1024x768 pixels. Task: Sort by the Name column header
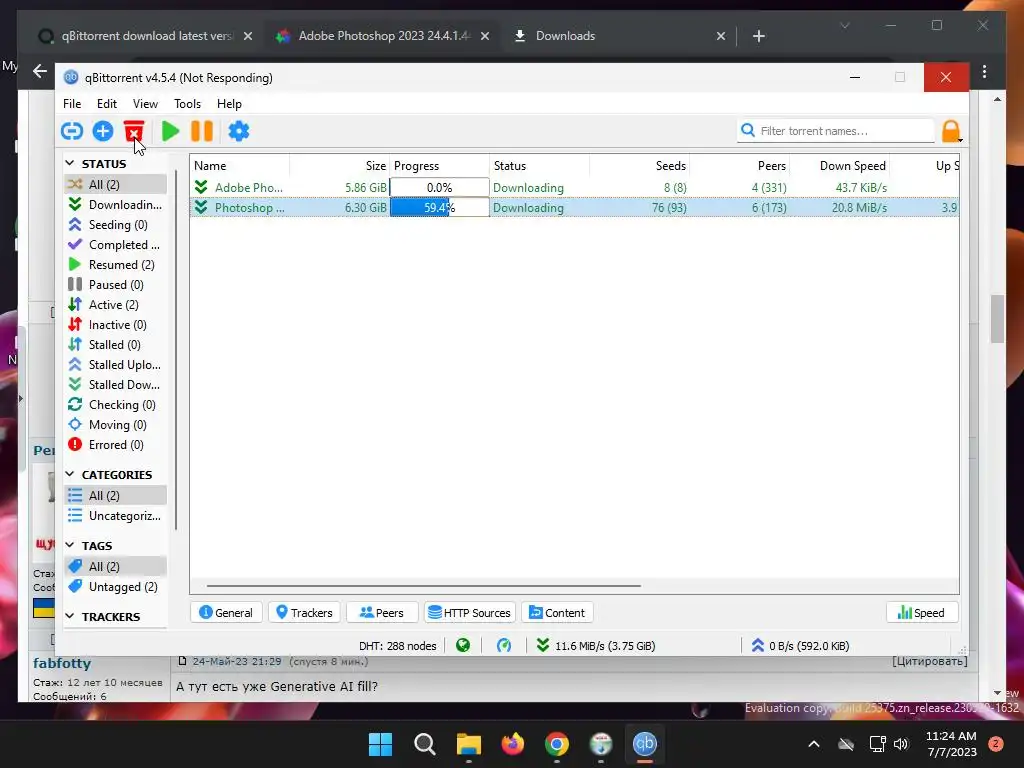(240, 166)
